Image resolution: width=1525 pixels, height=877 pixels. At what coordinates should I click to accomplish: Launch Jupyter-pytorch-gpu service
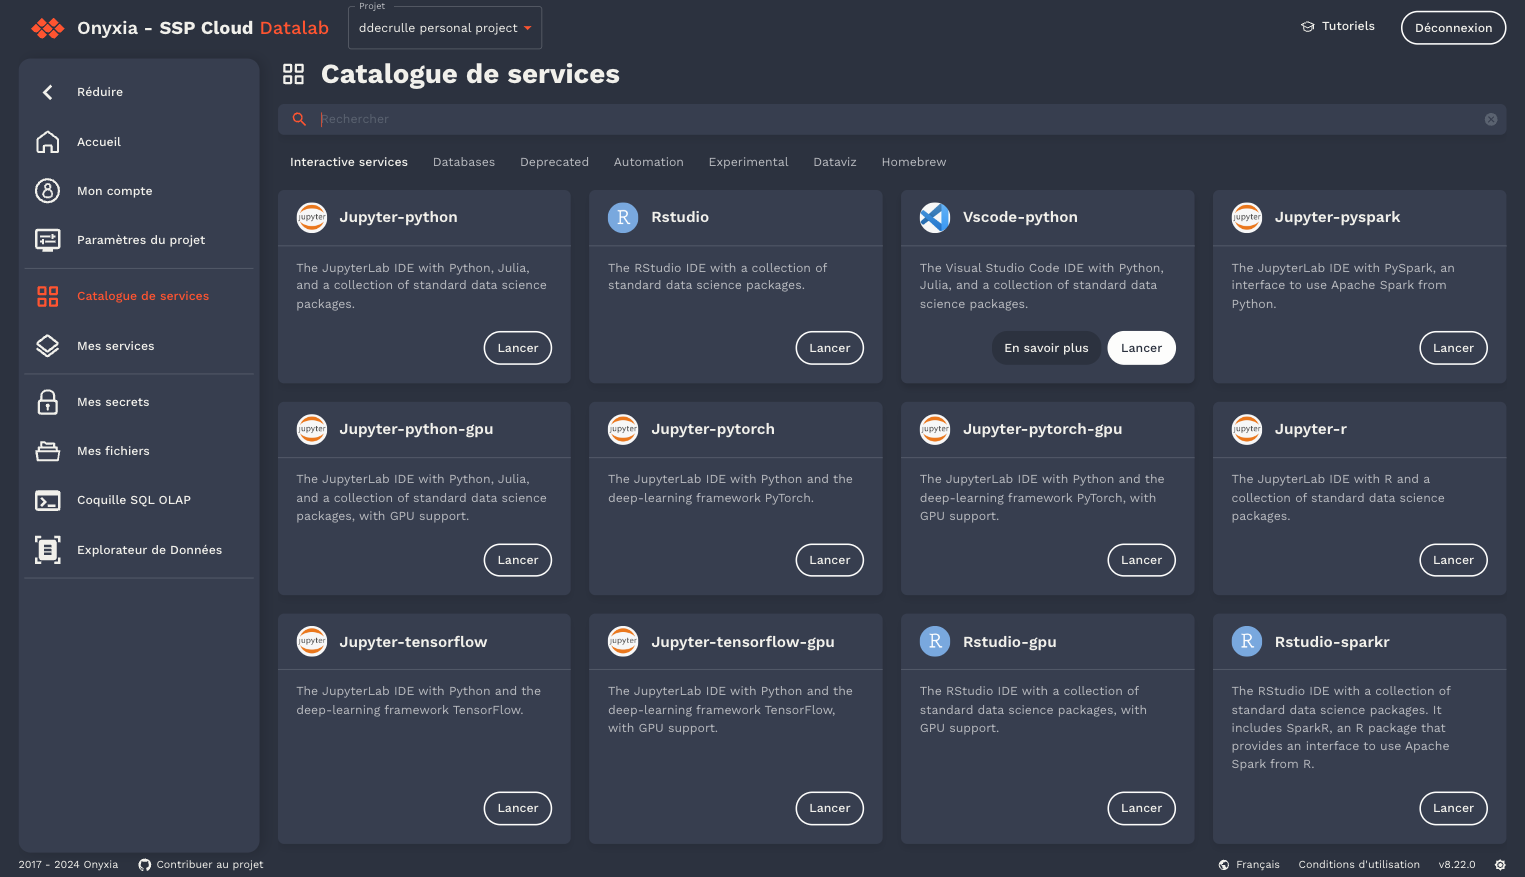(1142, 560)
